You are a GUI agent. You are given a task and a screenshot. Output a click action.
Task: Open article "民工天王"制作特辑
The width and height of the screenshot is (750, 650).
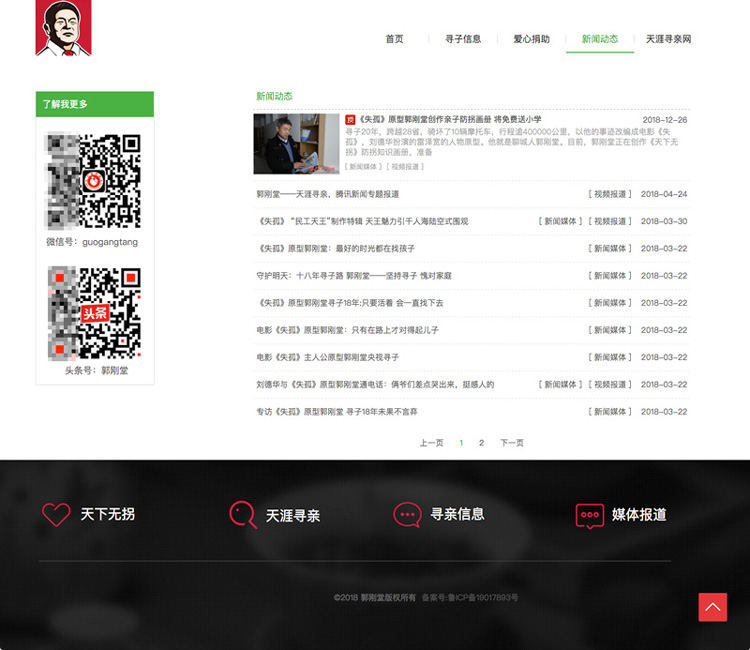tap(363, 221)
